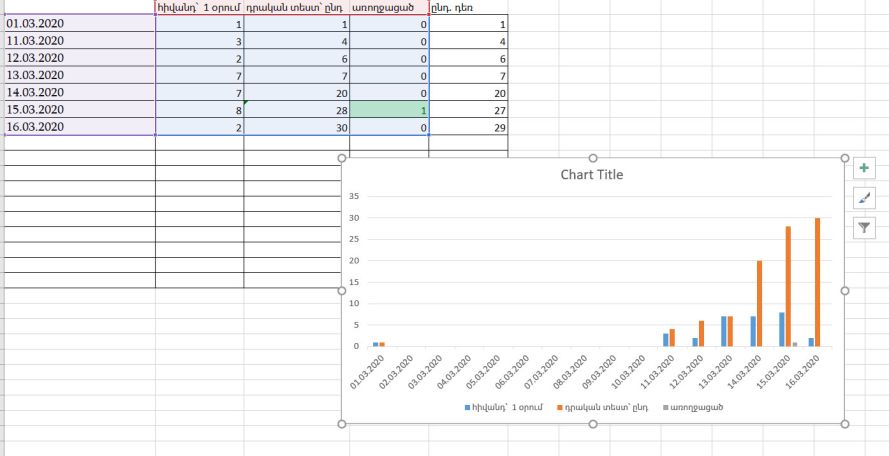Image resolution: width=889 pixels, height=456 pixels.
Task: Select table cell 13.03.2020
Action: coord(79,75)
